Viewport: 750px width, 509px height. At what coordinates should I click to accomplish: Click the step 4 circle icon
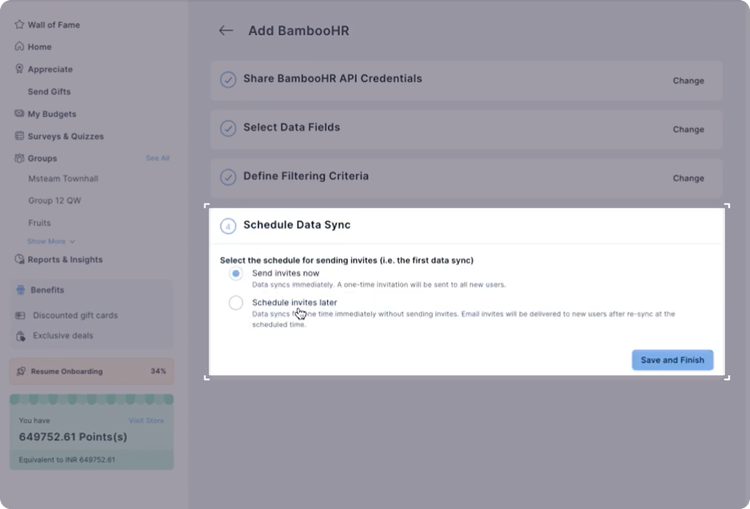pyautogui.click(x=228, y=226)
